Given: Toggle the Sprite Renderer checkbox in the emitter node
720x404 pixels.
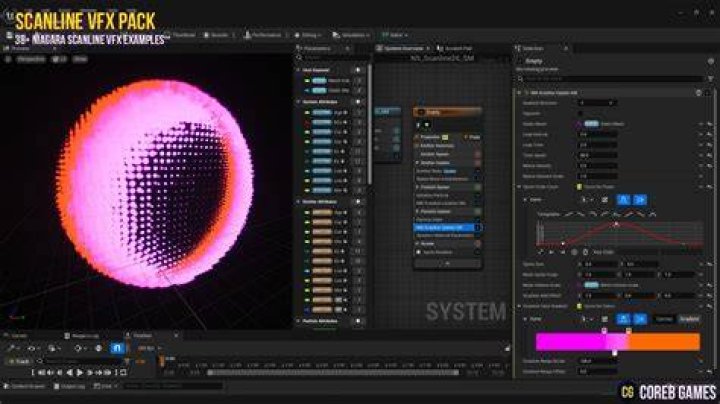Looking at the screenshot, I should (418, 252).
